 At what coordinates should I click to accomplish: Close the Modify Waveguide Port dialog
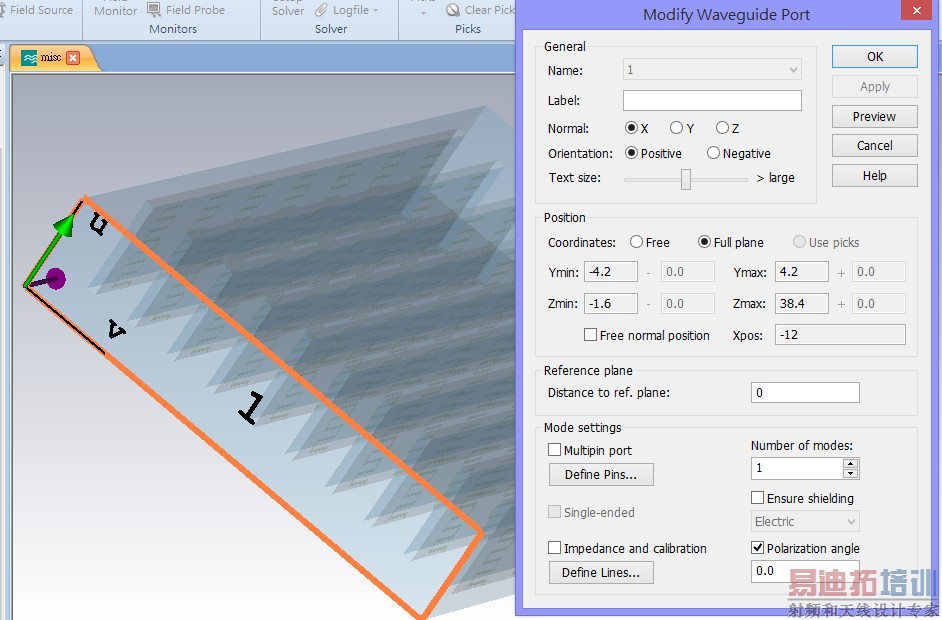click(x=917, y=10)
